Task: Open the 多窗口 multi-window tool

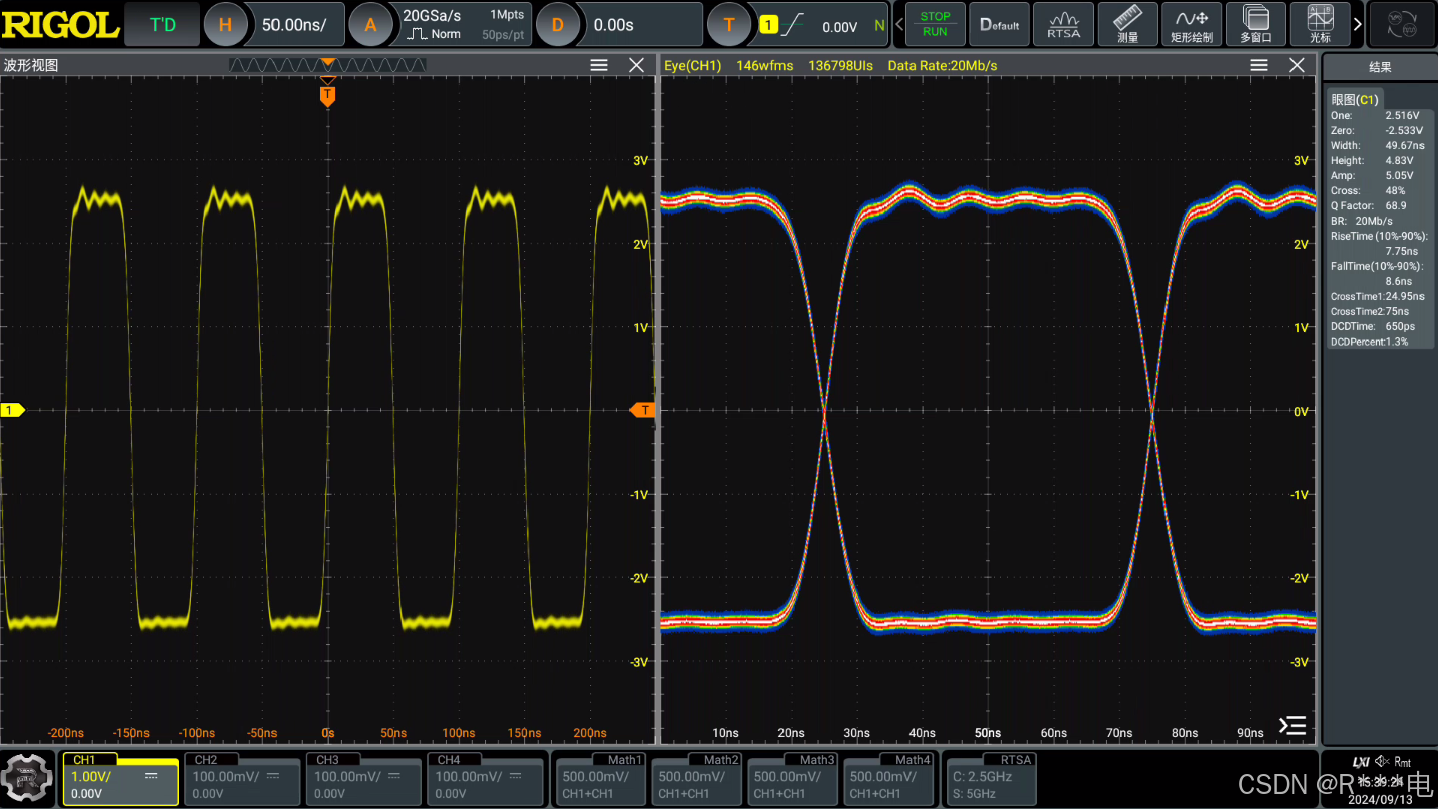Action: (1255, 24)
